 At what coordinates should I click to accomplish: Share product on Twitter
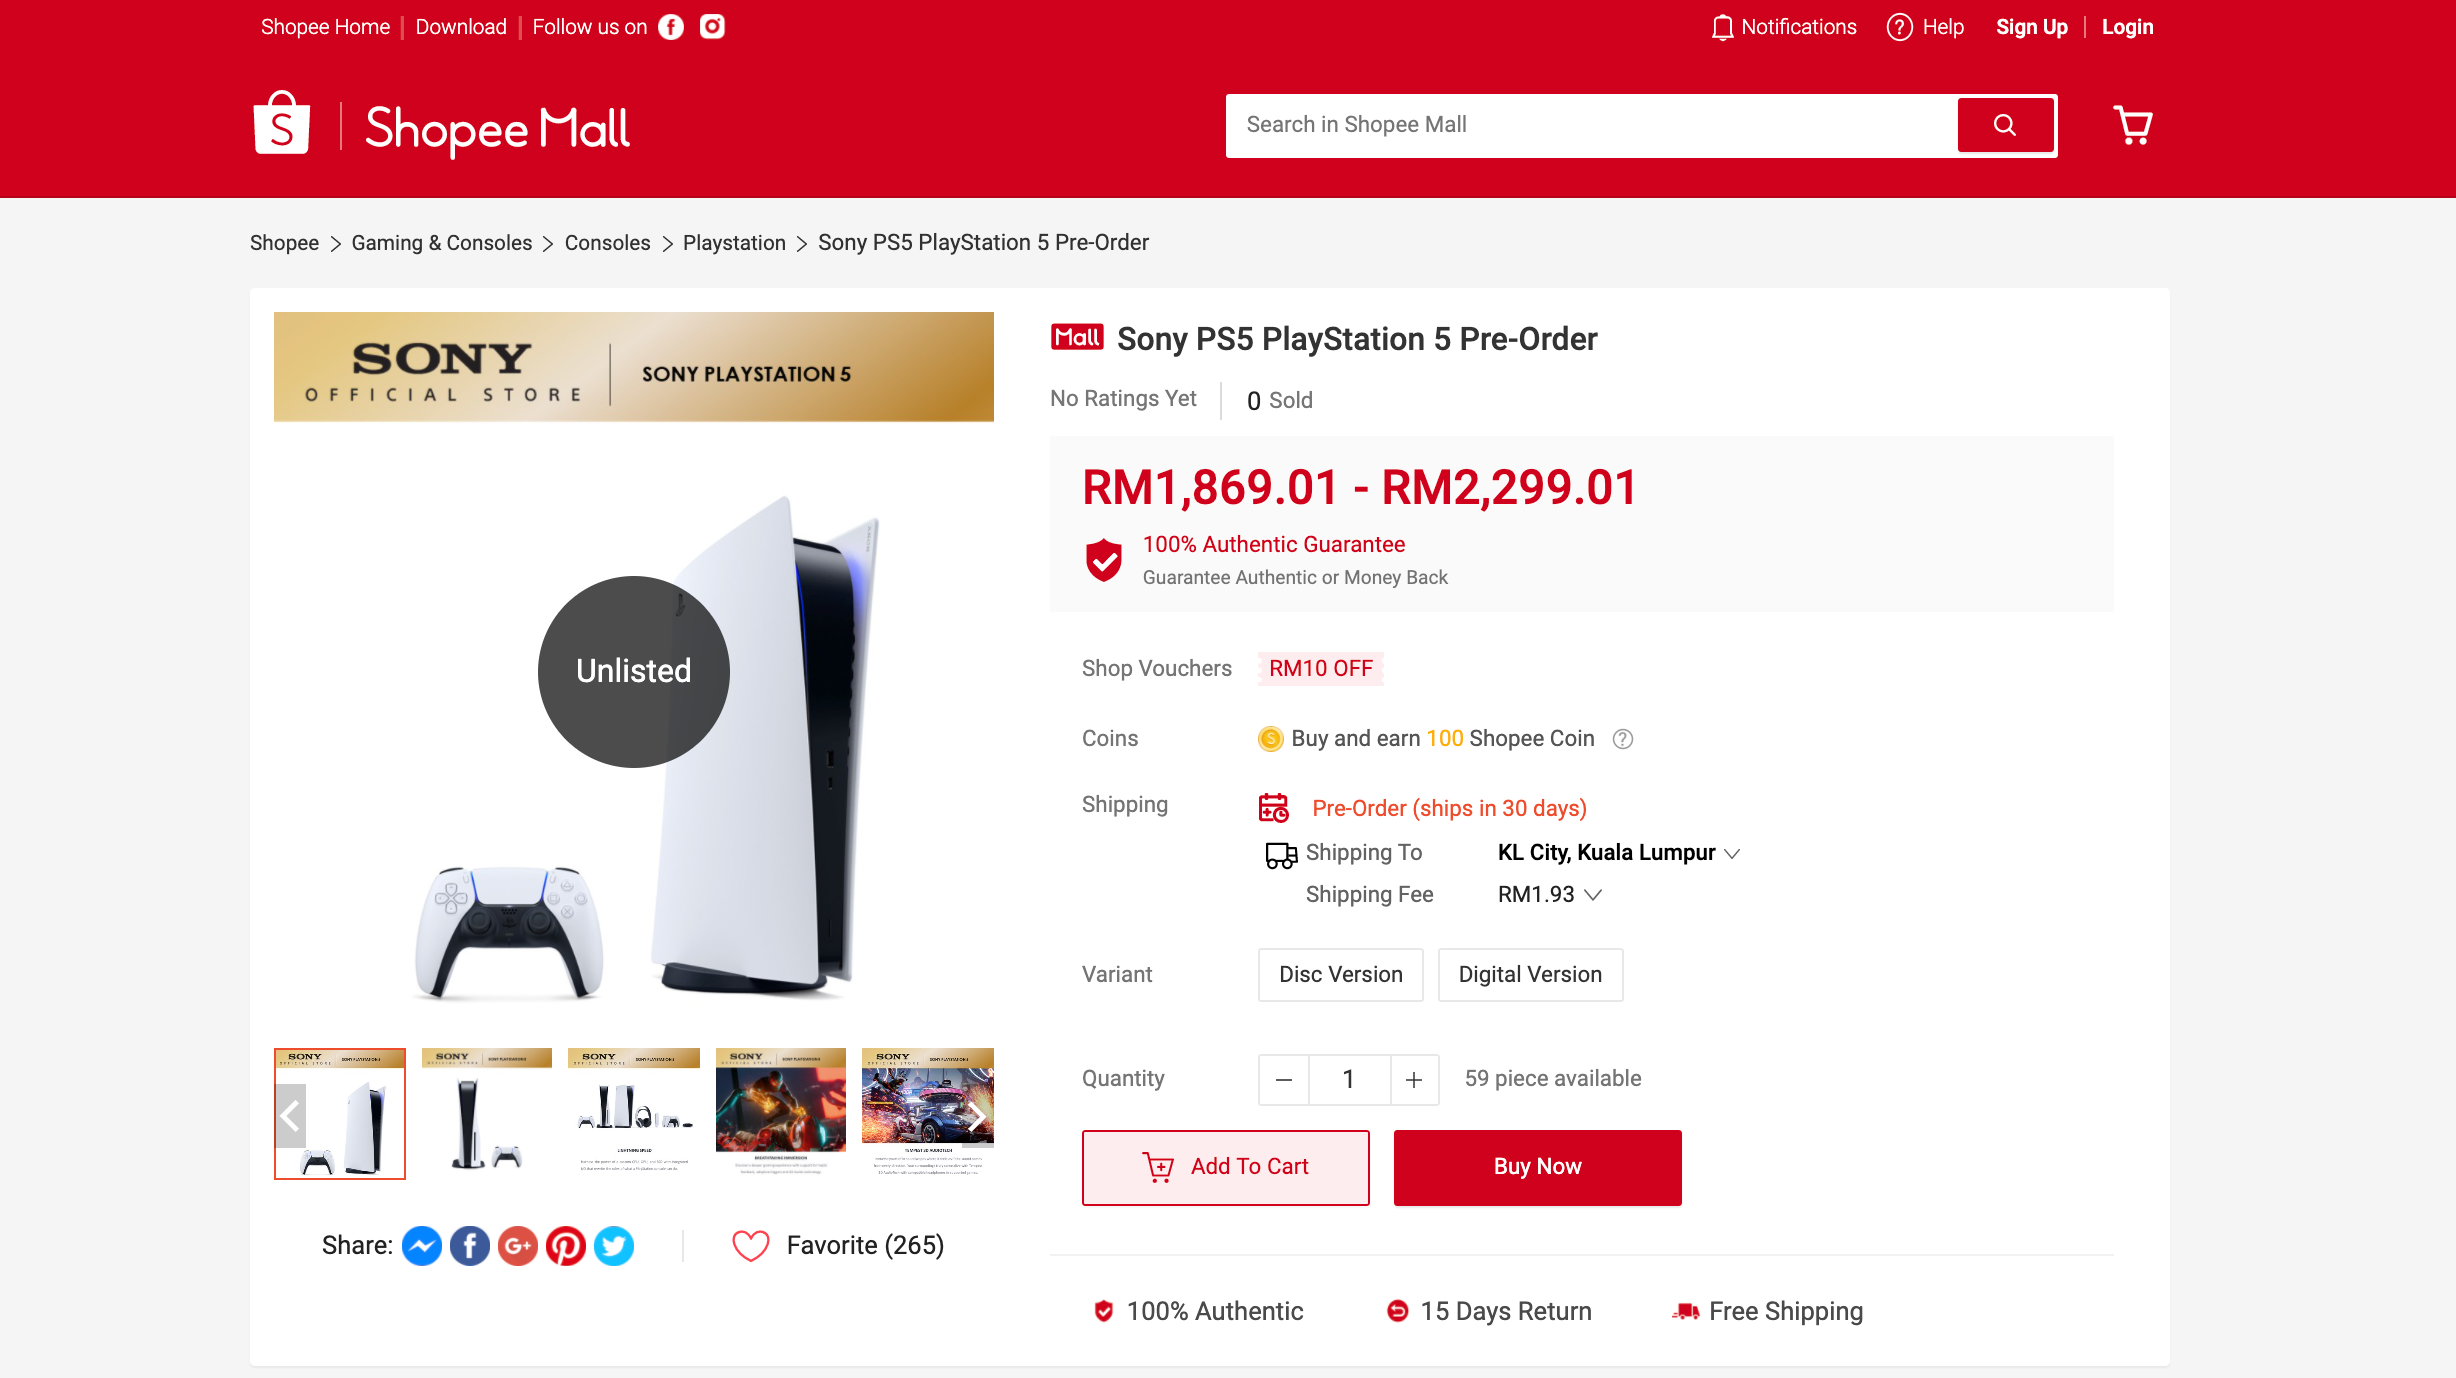(614, 1246)
